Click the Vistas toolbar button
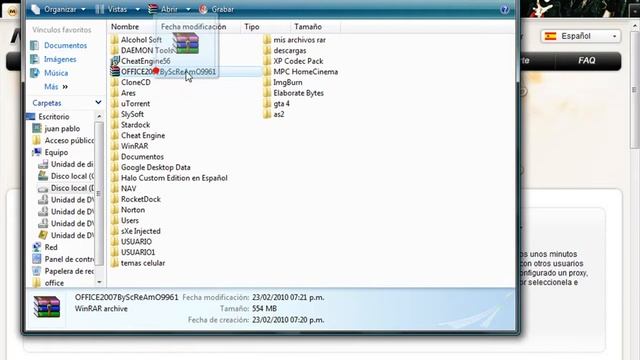The height and width of the screenshot is (360, 640). click(x=111, y=9)
